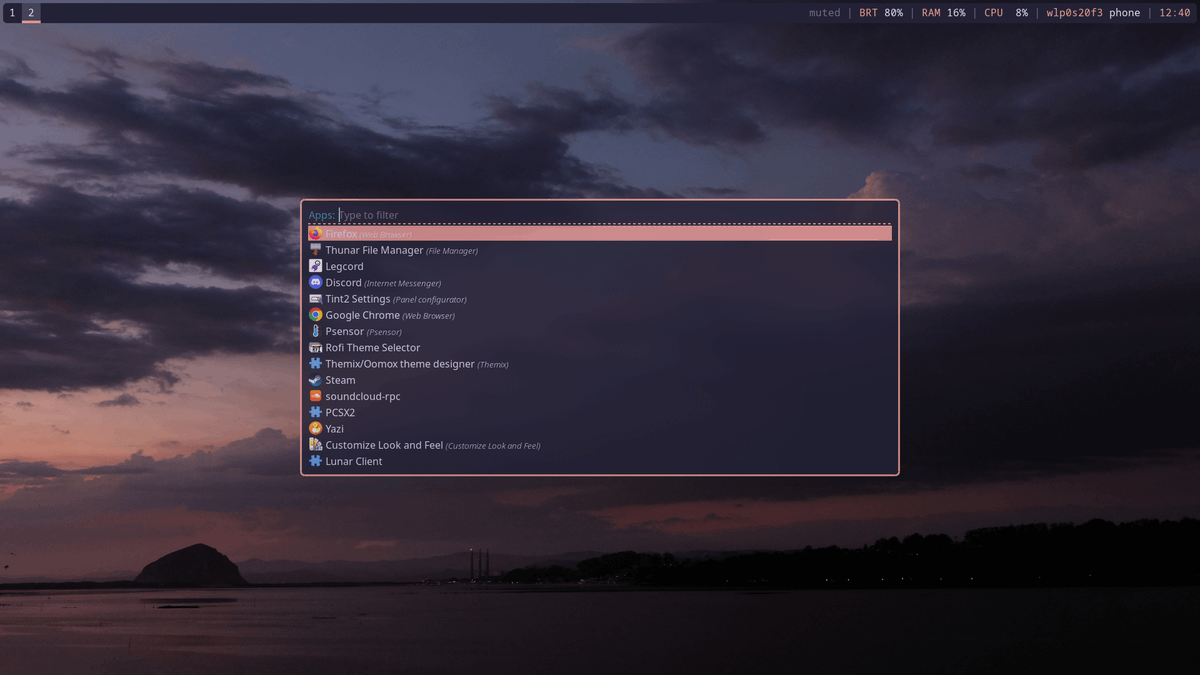Click the Yazi app icon

tap(315, 429)
